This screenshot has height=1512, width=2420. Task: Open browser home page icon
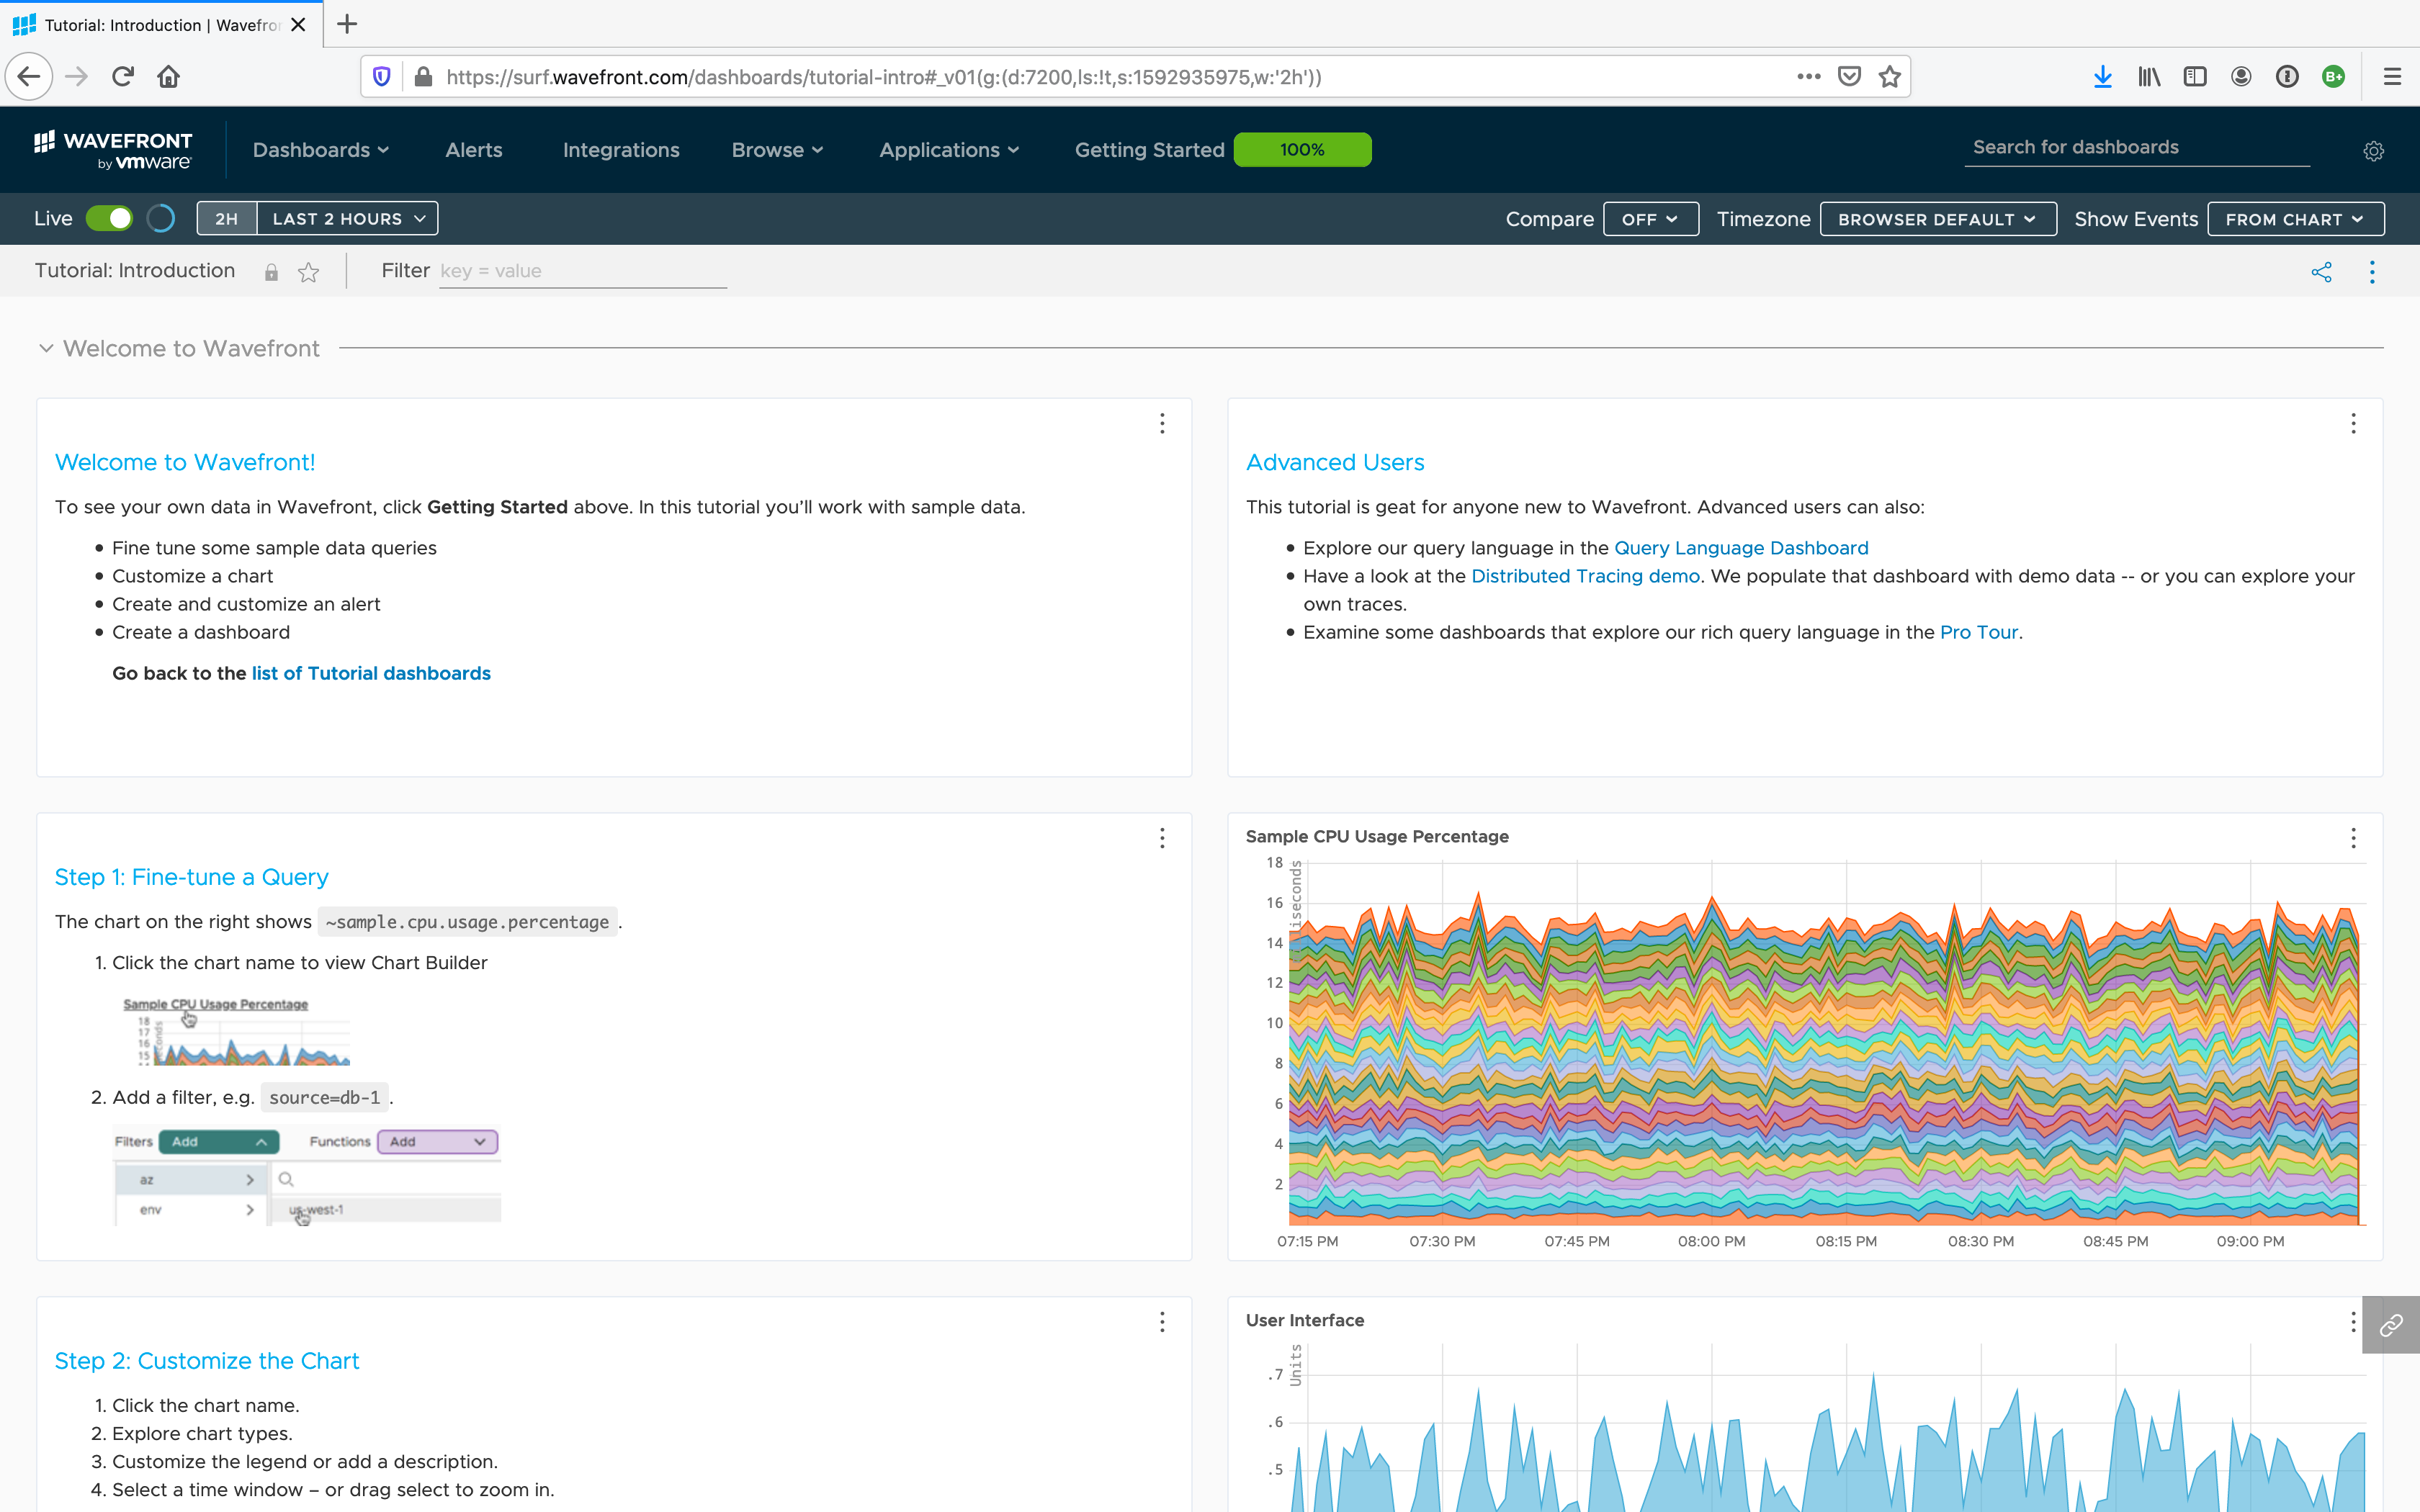168,77
